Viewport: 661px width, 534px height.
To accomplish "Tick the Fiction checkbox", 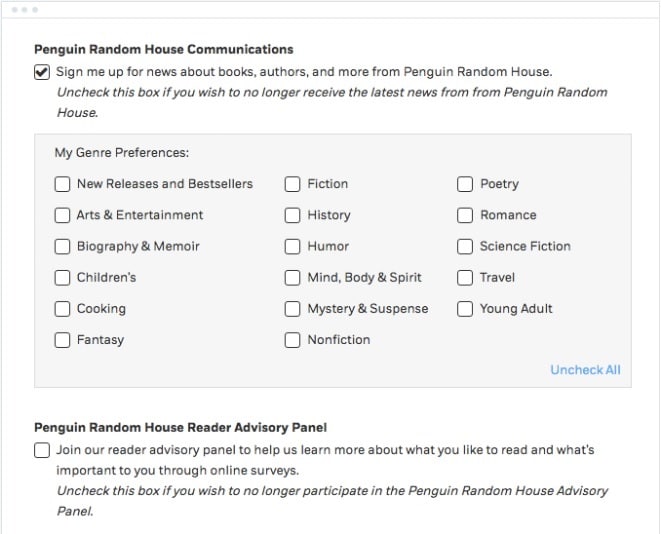I will (x=292, y=184).
